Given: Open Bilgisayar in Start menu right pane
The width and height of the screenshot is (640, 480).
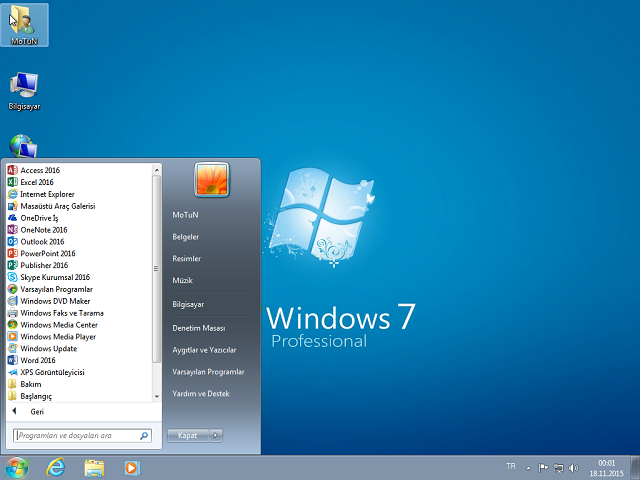Looking at the screenshot, I should click(188, 304).
